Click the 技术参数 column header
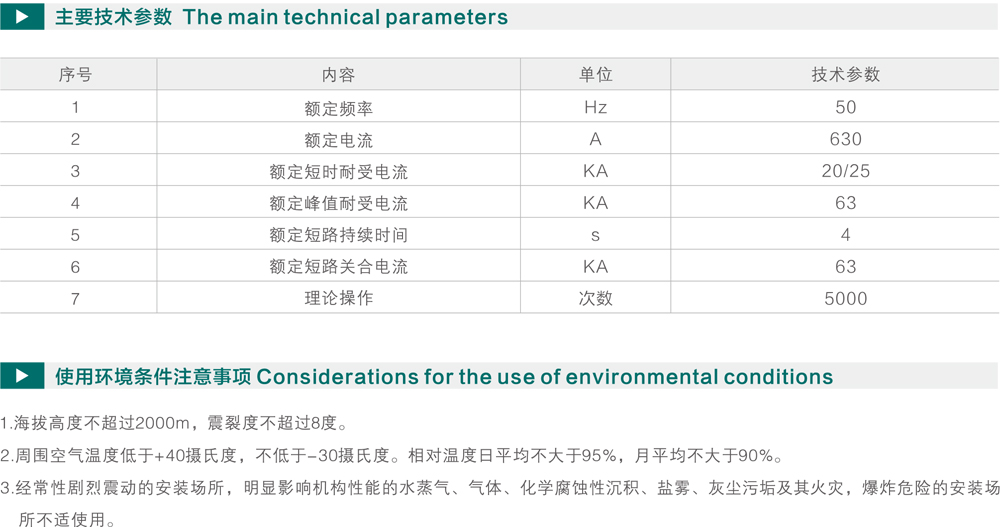 point(846,75)
